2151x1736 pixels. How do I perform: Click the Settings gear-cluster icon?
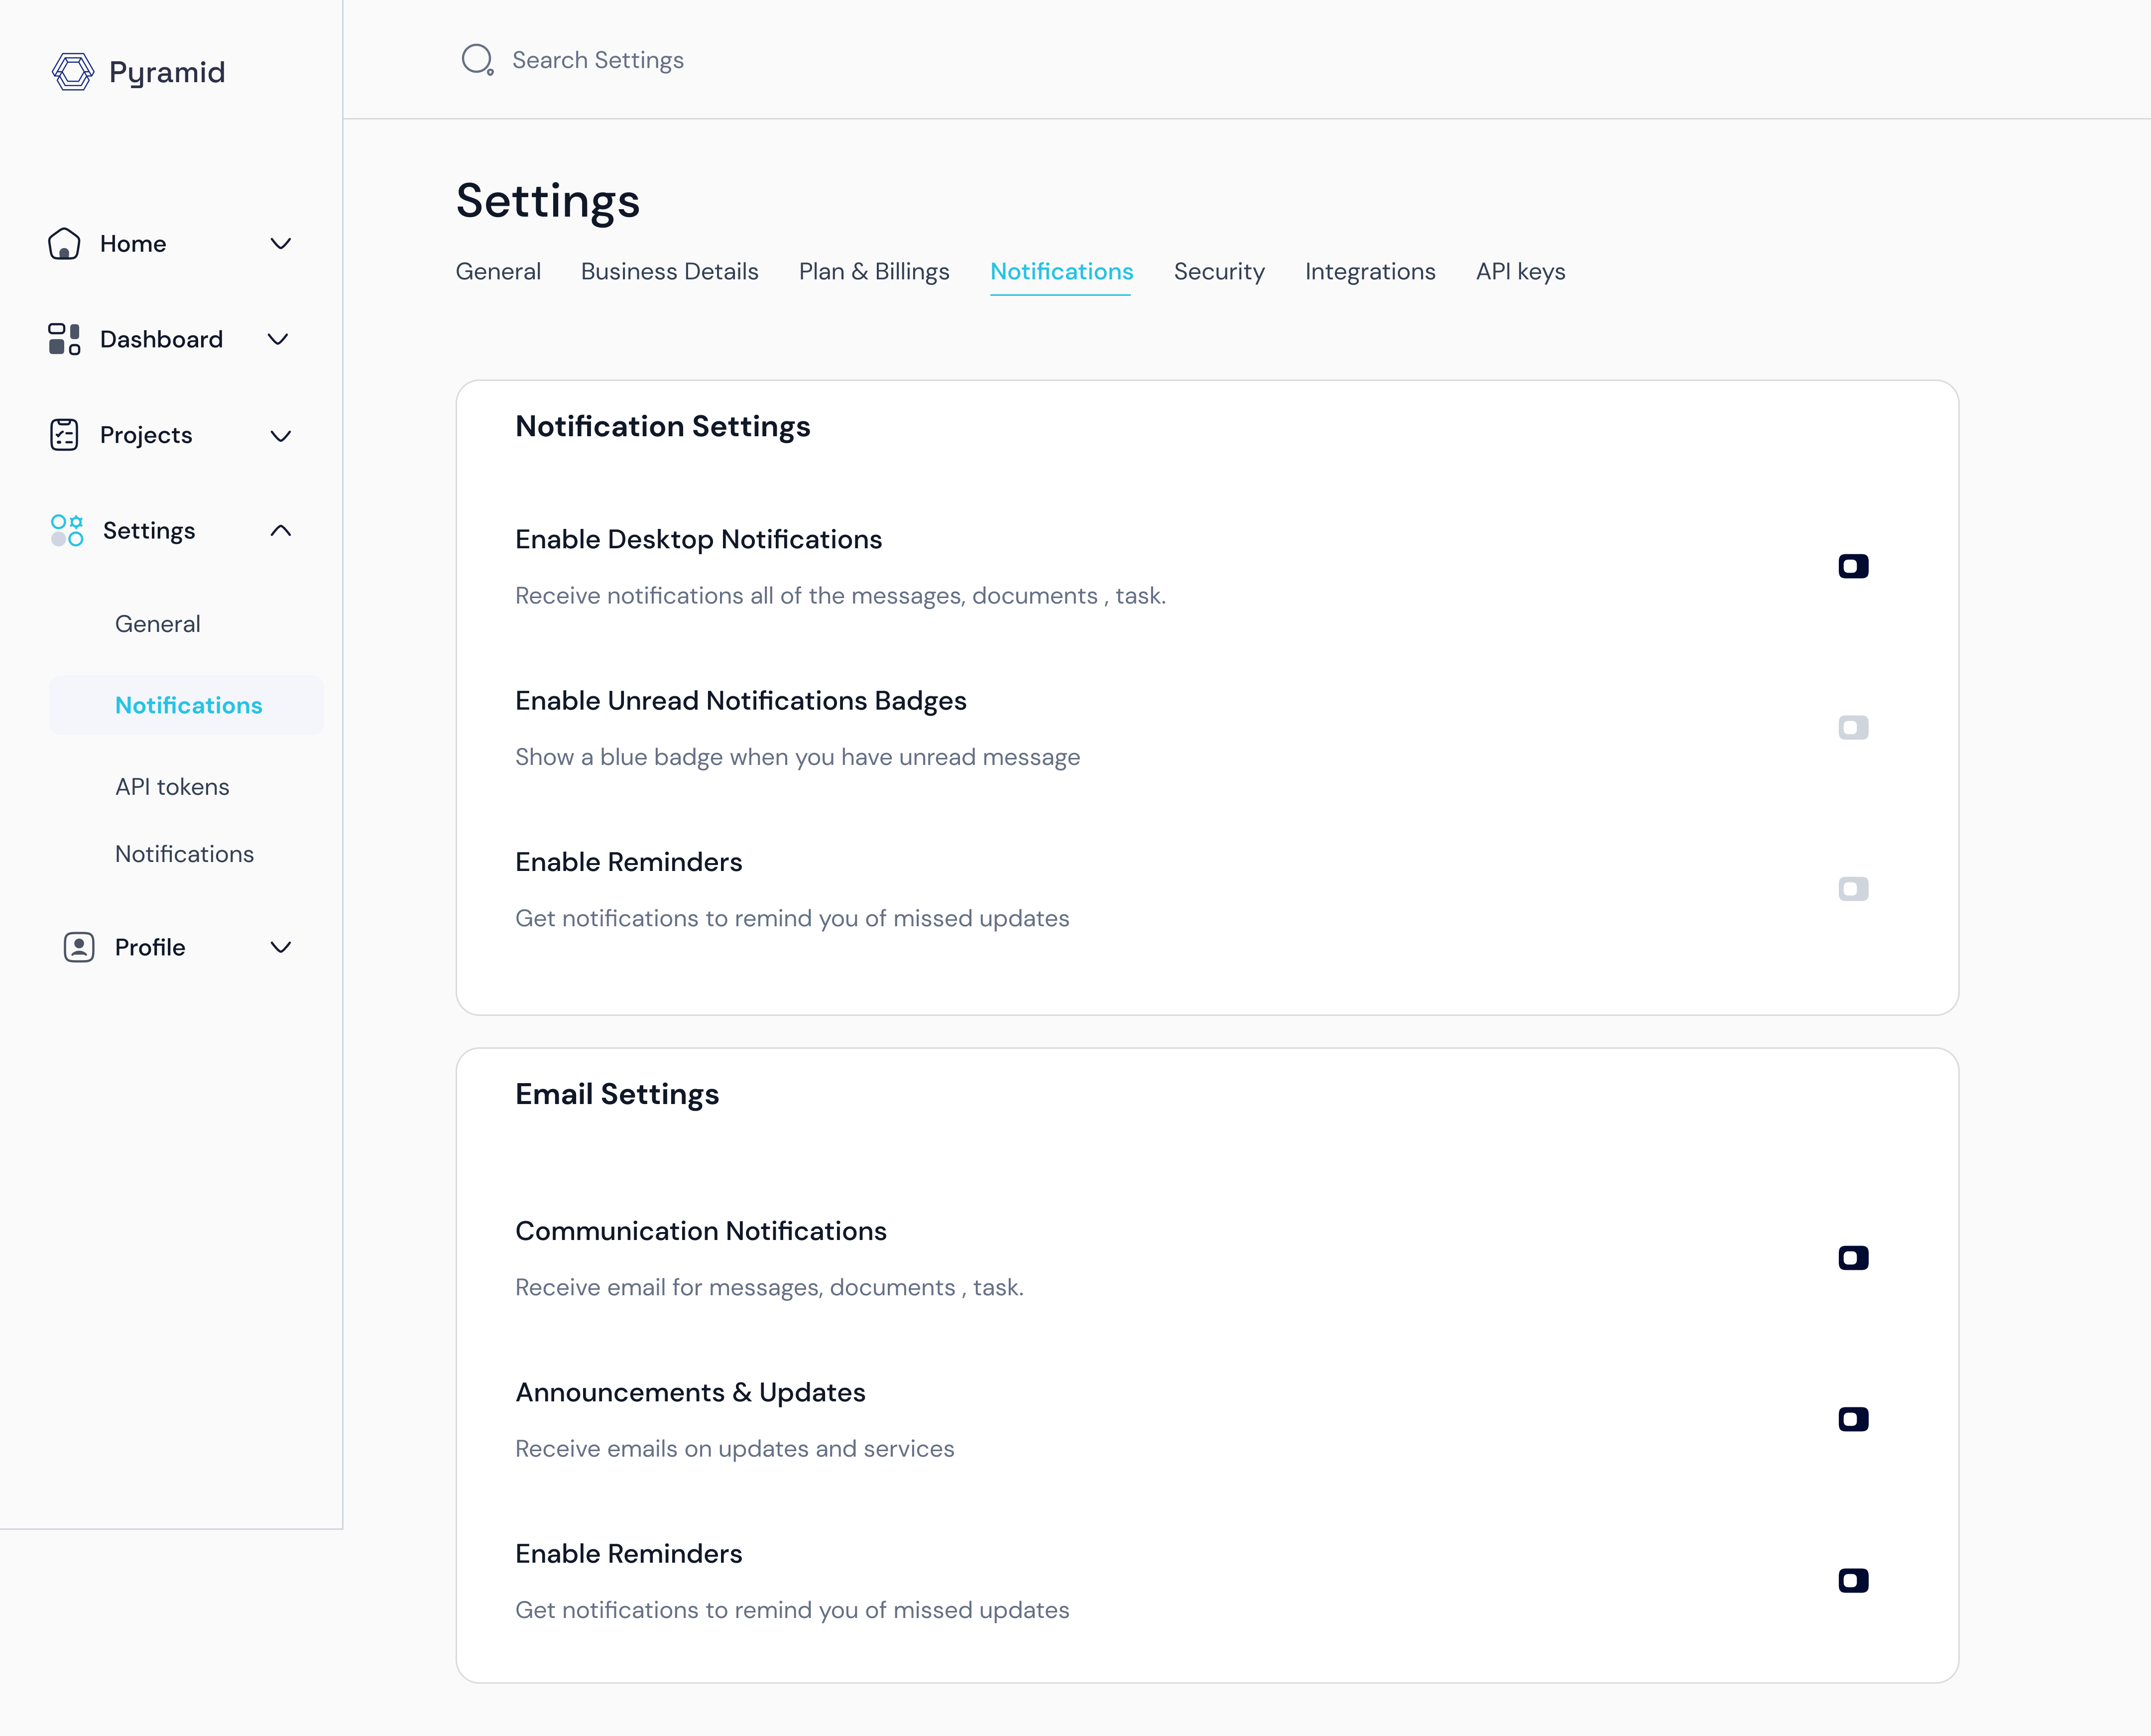[x=67, y=530]
